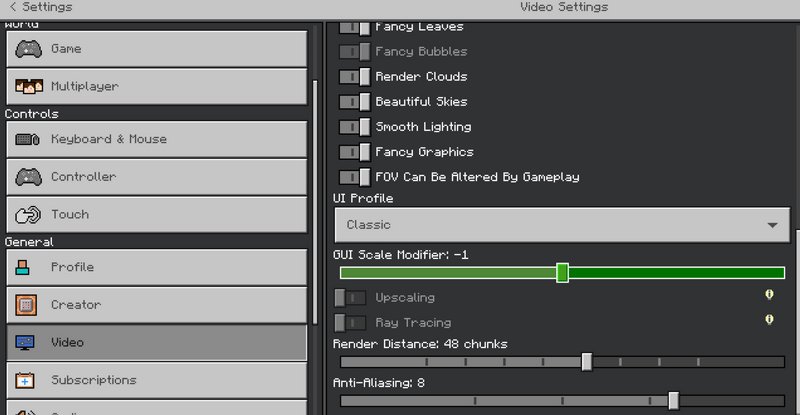The height and width of the screenshot is (415, 800).
Task: Select the Multiplayer faces icon
Action: (x=29, y=86)
